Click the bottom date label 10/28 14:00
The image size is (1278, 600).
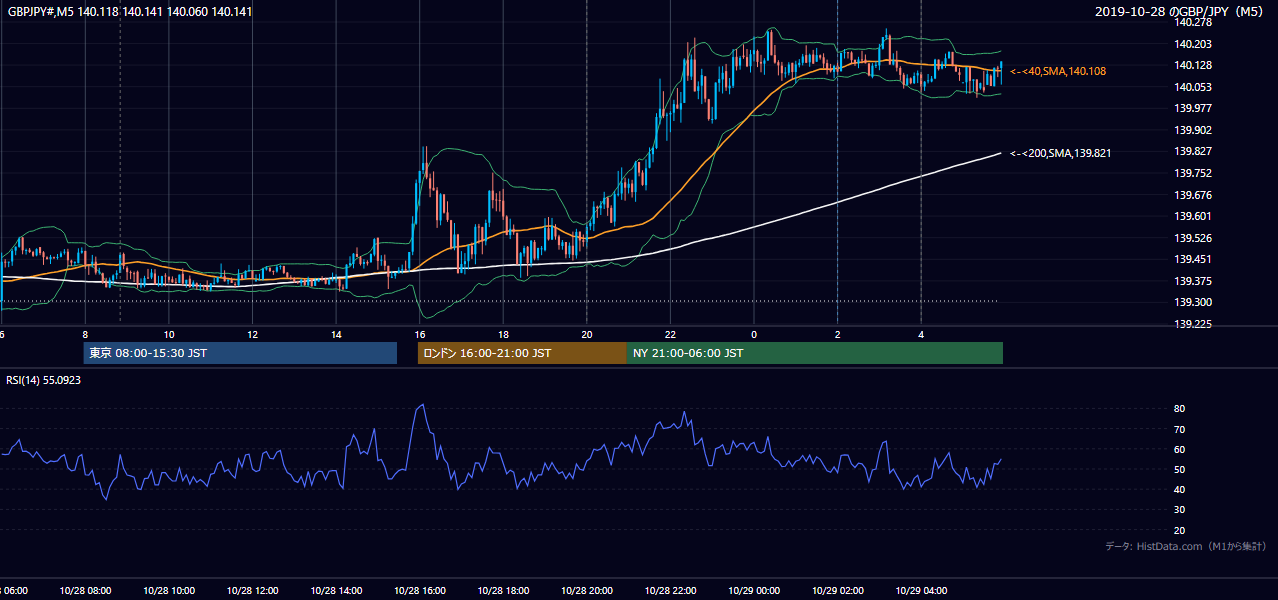(x=336, y=591)
